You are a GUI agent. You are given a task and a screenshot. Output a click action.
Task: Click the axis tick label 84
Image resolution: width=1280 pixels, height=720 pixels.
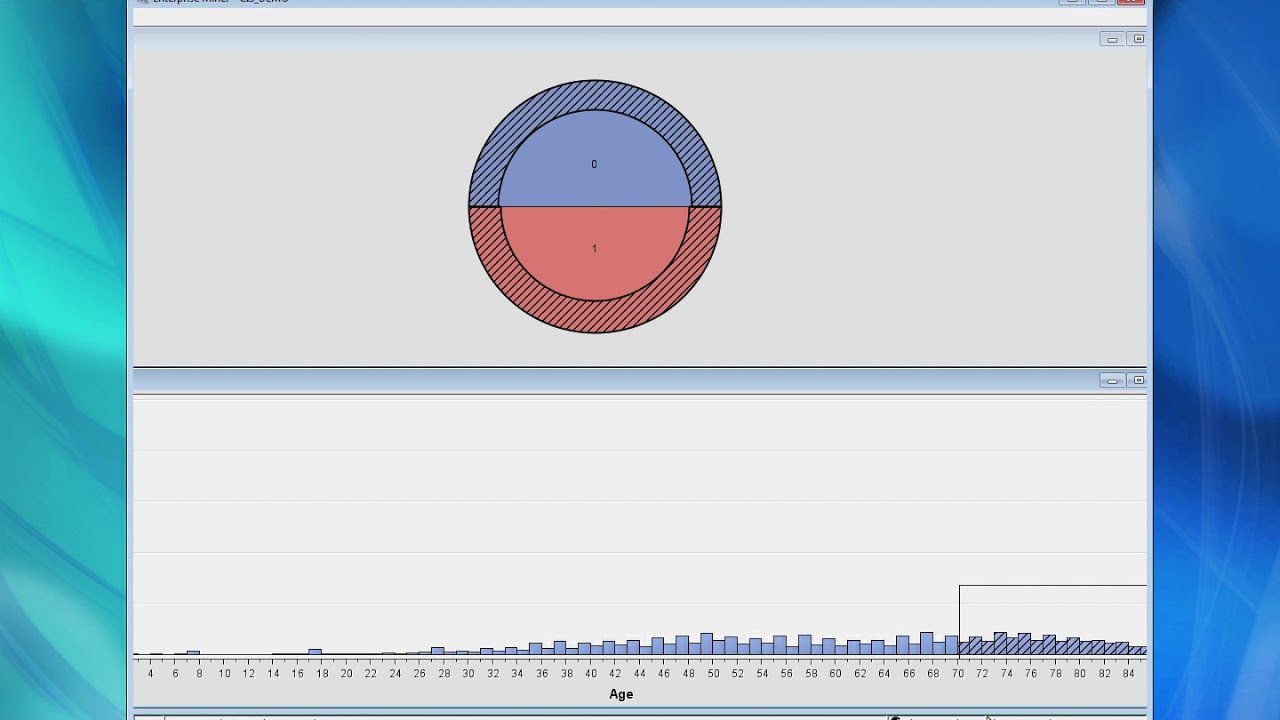pyautogui.click(x=1129, y=674)
